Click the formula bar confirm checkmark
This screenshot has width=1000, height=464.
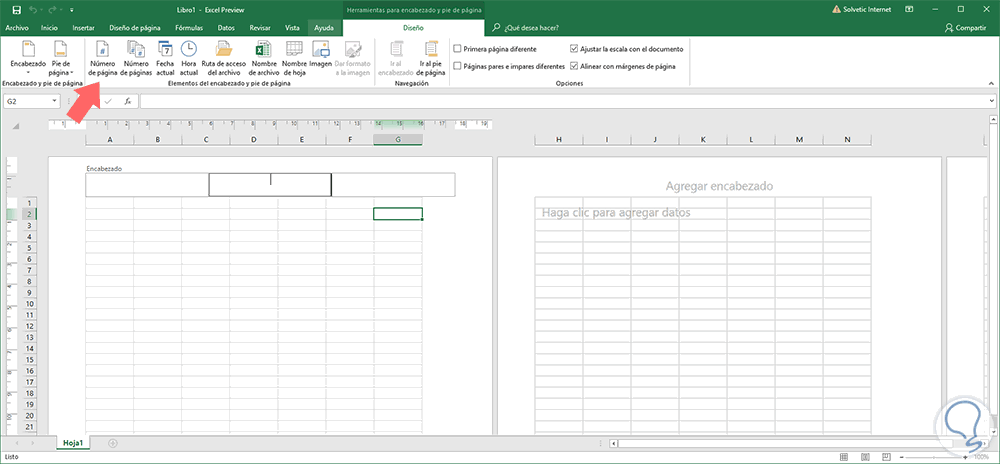(x=108, y=101)
